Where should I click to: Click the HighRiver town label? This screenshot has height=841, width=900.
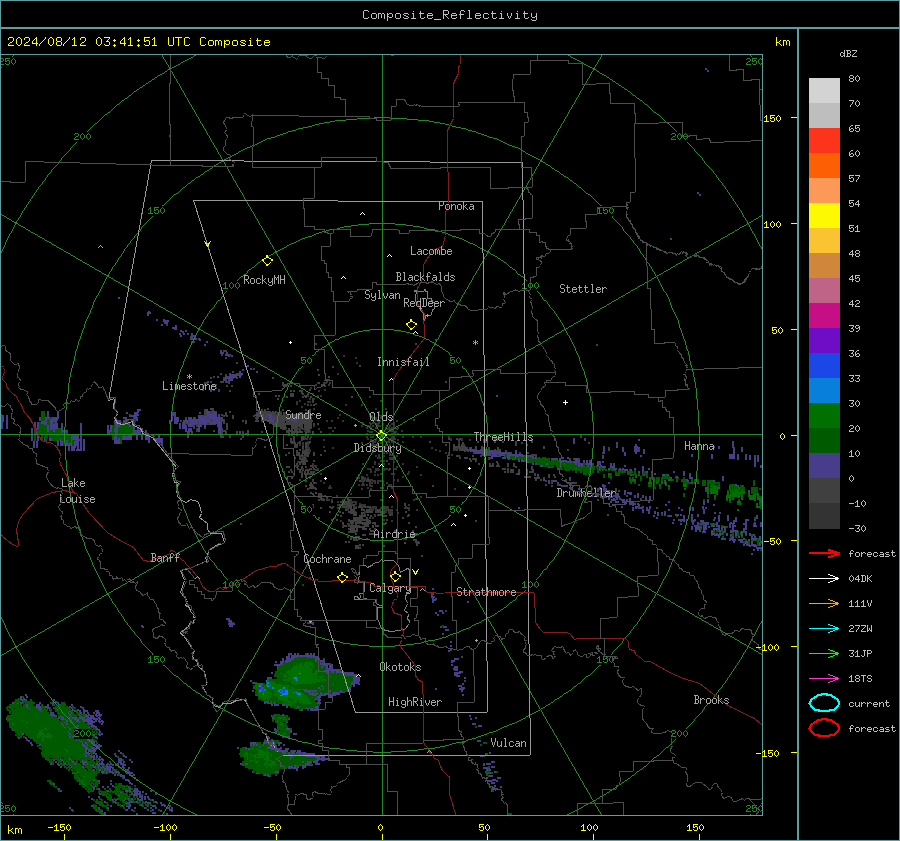[x=414, y=702]
